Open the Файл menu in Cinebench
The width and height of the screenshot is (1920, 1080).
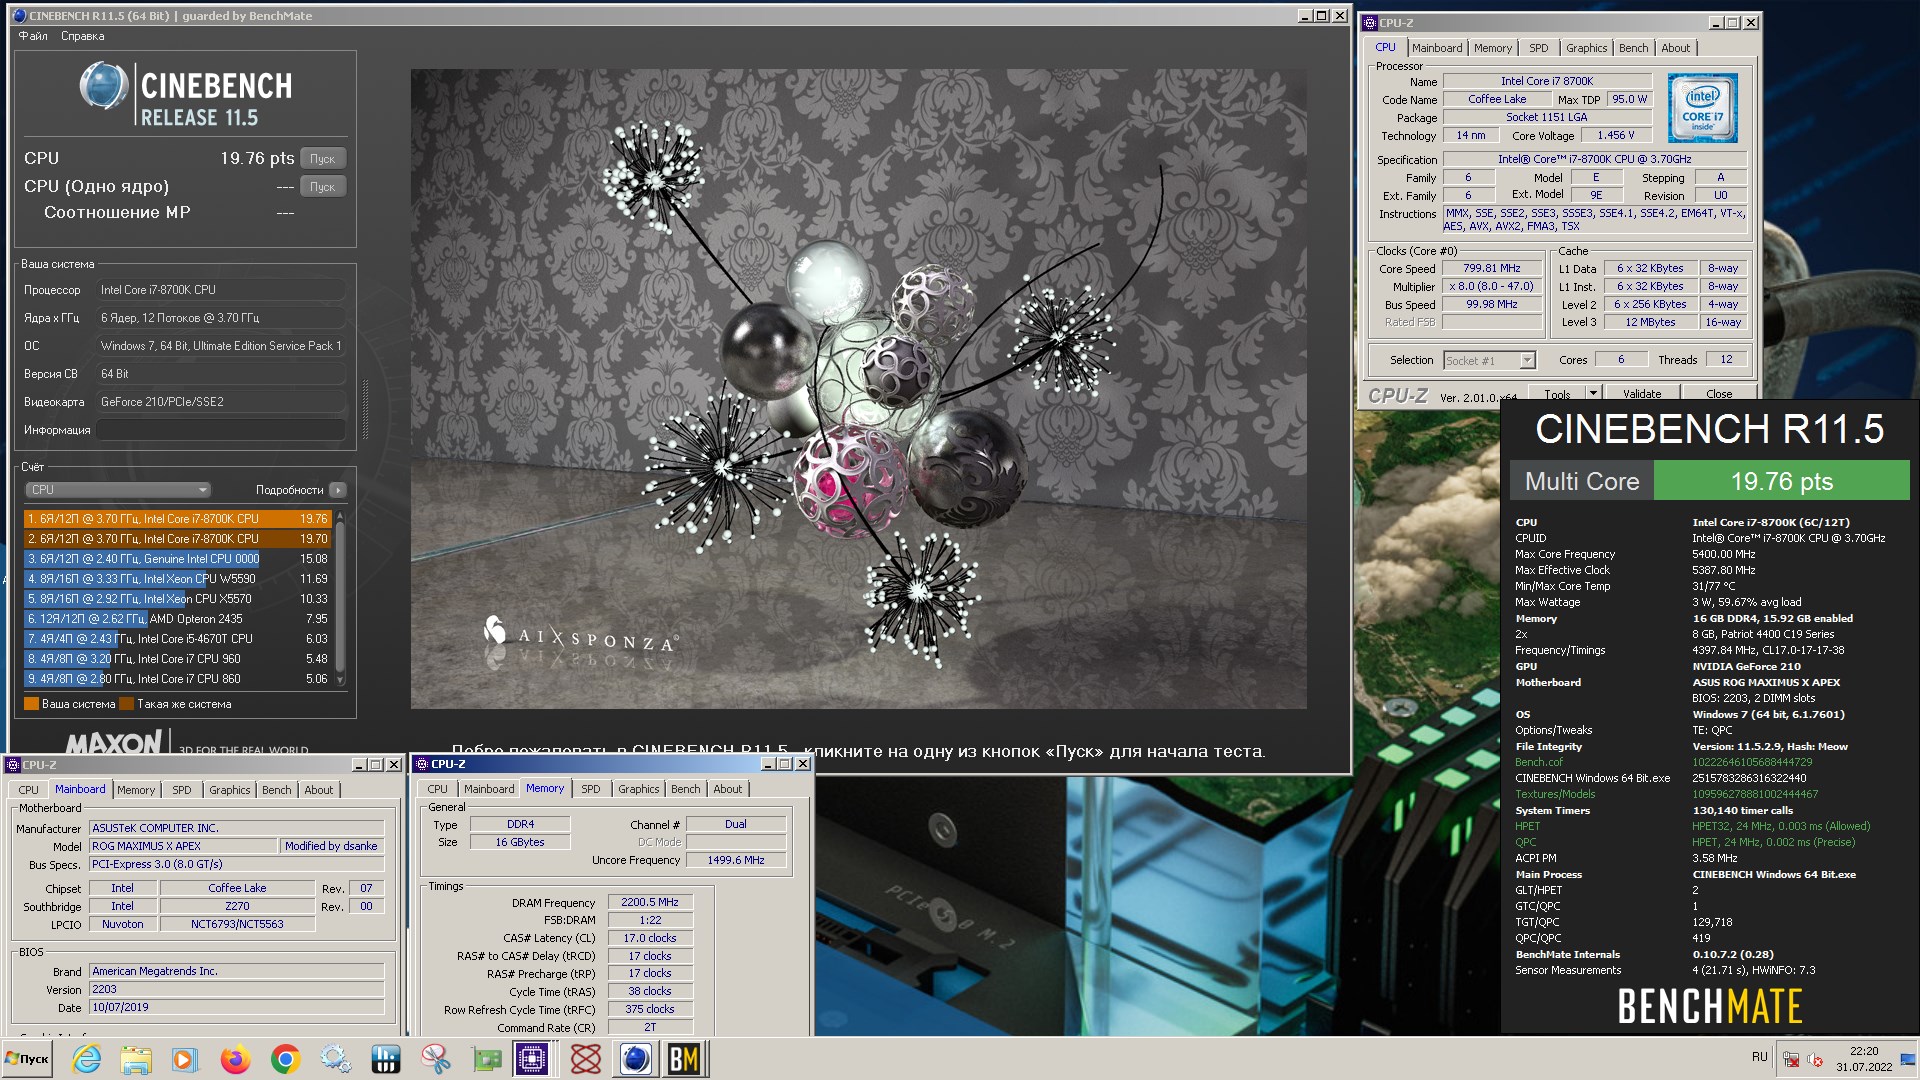33,36
